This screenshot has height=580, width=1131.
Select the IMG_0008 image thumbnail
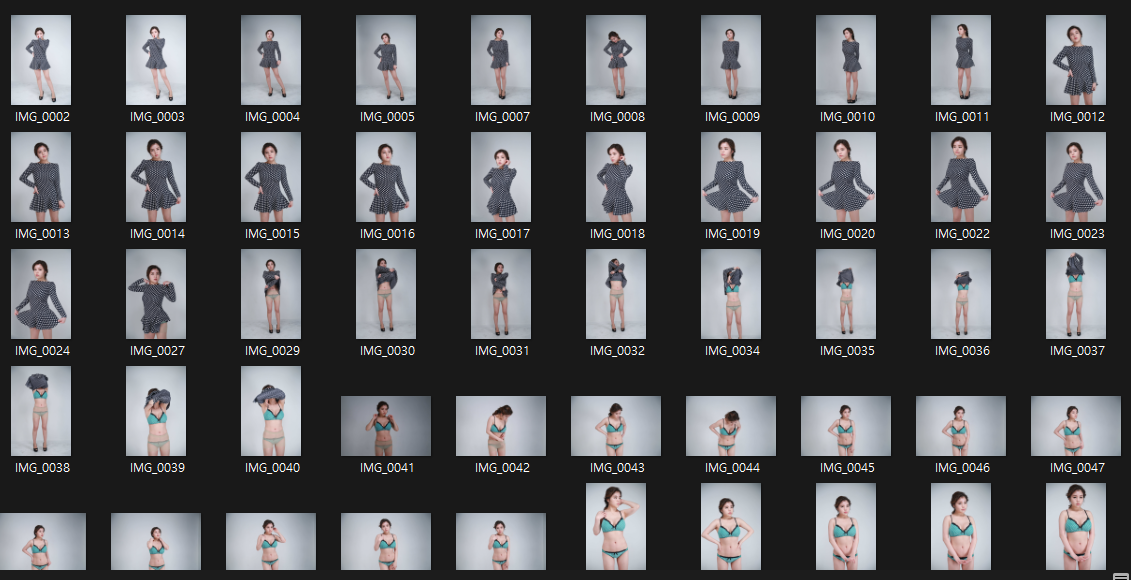coord(616,60)
